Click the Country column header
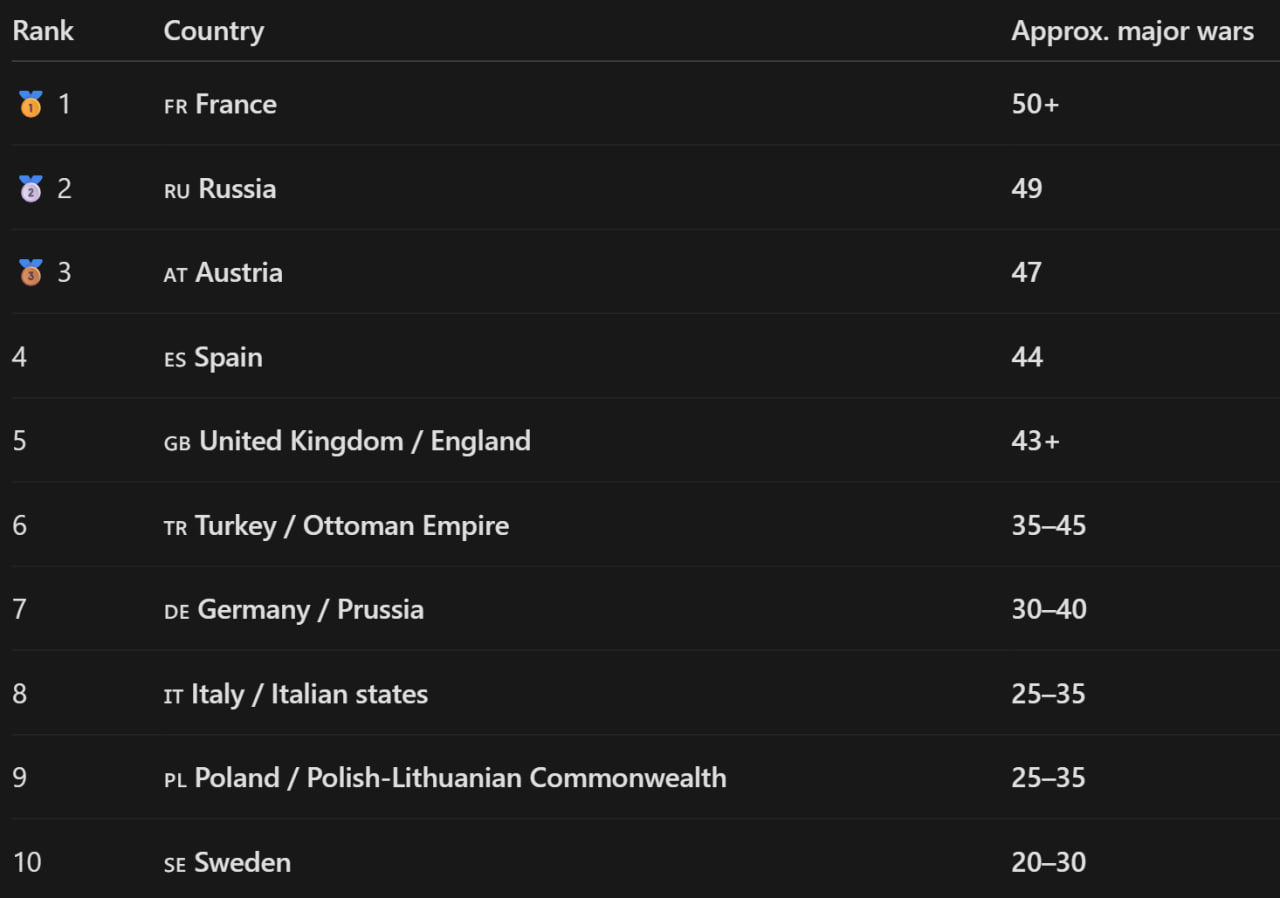Image resolution: width=1280 pixels, height=898 pixels. coord(214,31)
